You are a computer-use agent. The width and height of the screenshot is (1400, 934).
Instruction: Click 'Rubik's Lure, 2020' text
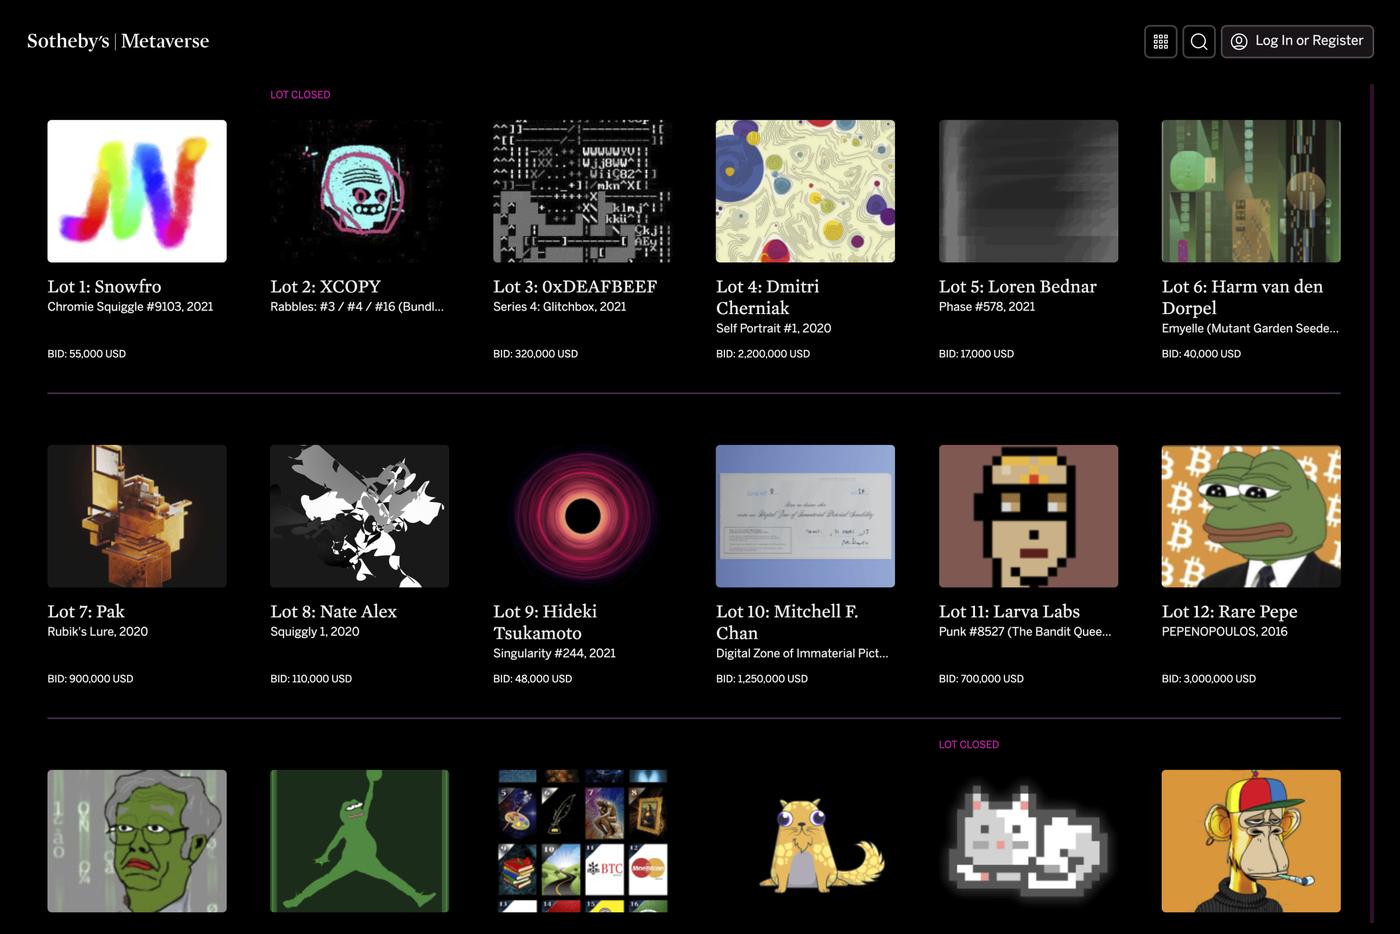(97, 632)
